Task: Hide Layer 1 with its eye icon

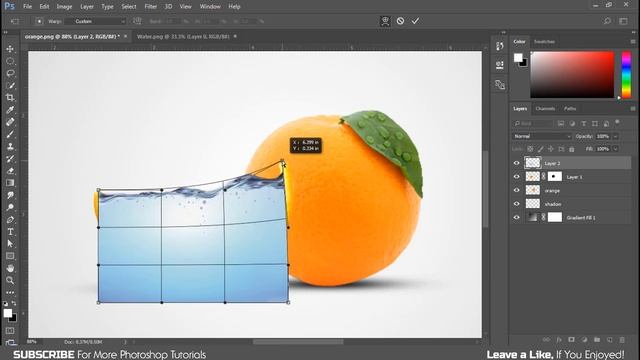Action: coord(516,177)
